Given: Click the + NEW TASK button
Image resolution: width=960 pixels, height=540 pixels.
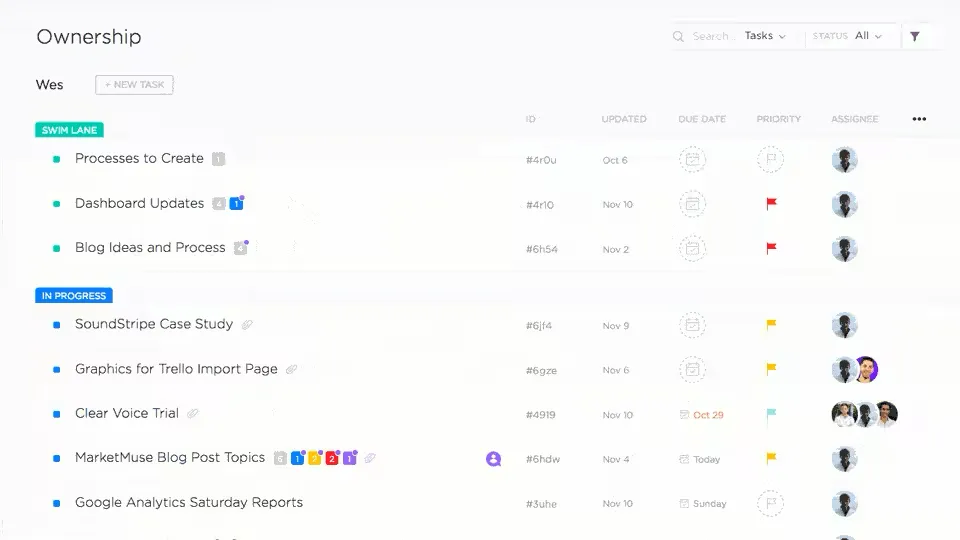Looking at the screenshot, I should pos(134,84).
